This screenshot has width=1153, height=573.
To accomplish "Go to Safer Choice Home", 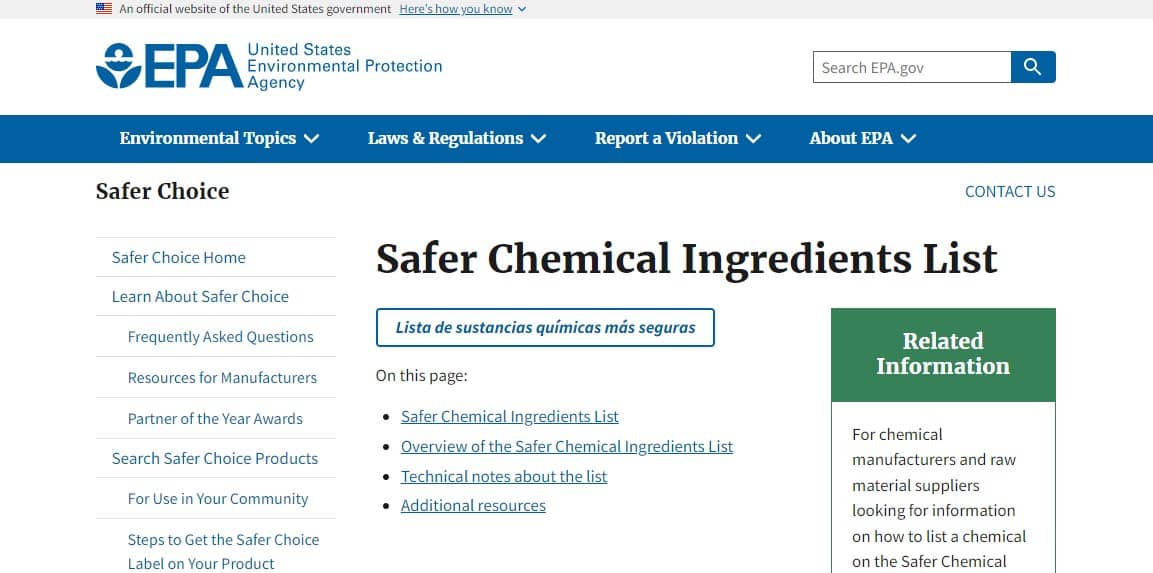I will [x=179, y=258].
